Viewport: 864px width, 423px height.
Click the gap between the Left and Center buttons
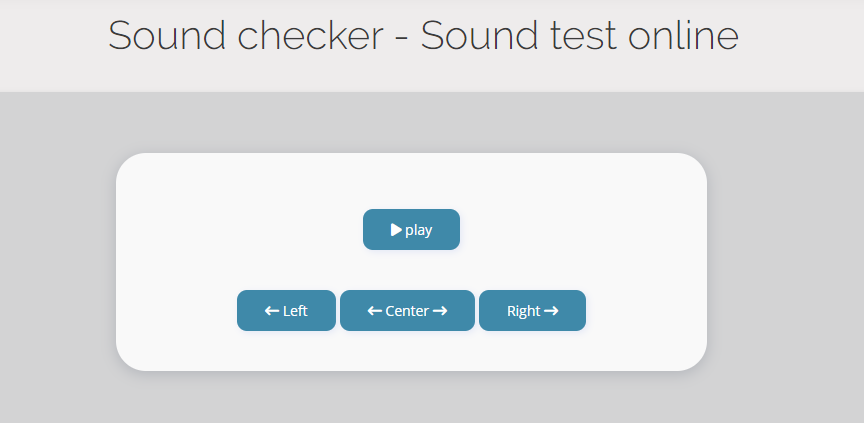338,311
